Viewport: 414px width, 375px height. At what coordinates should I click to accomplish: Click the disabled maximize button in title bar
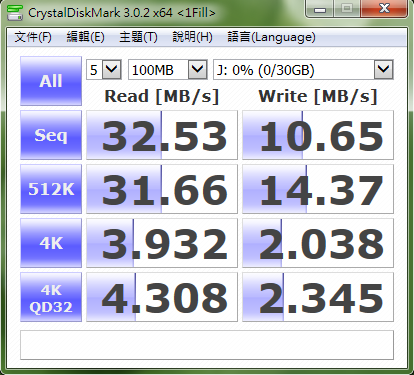click(x=347, y=9)
